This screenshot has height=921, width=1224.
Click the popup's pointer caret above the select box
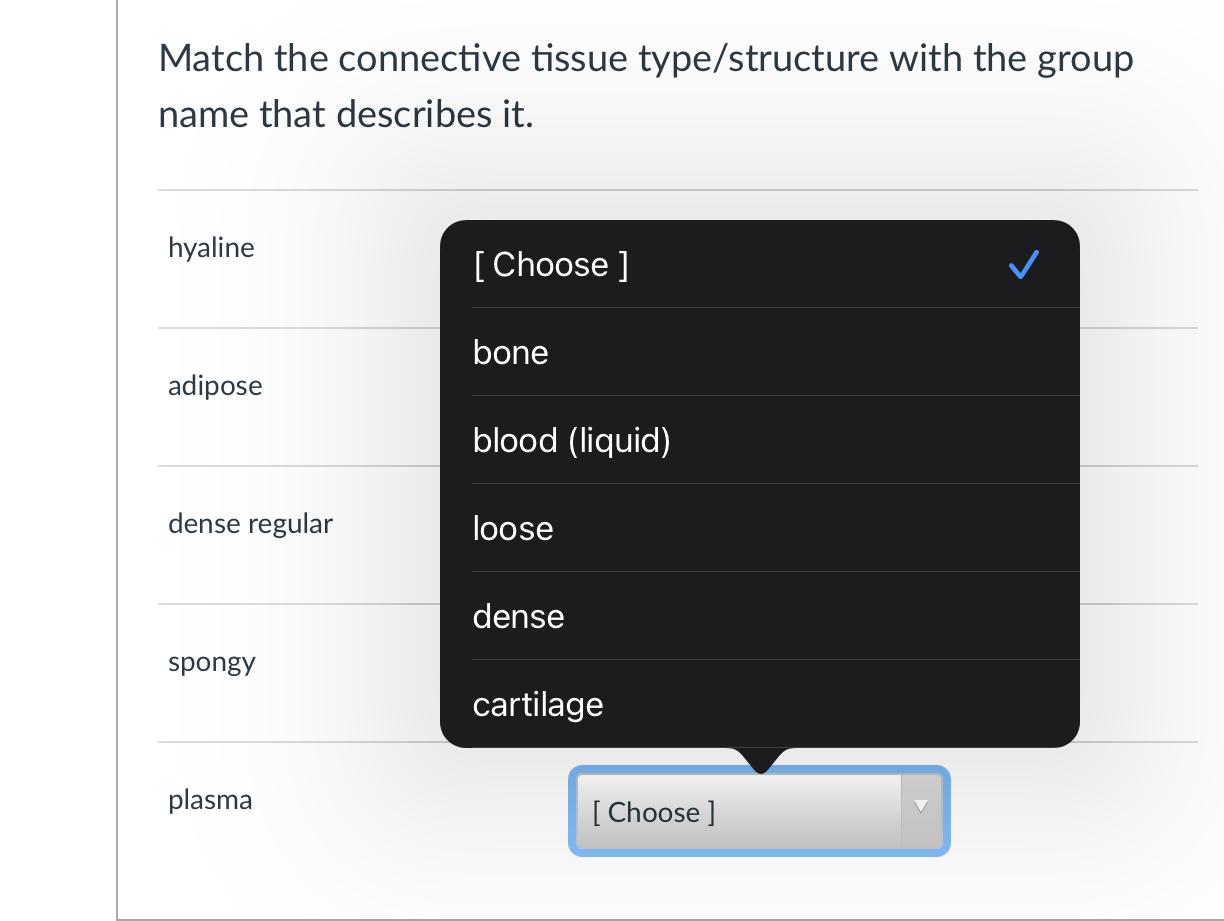pos(761,760)
